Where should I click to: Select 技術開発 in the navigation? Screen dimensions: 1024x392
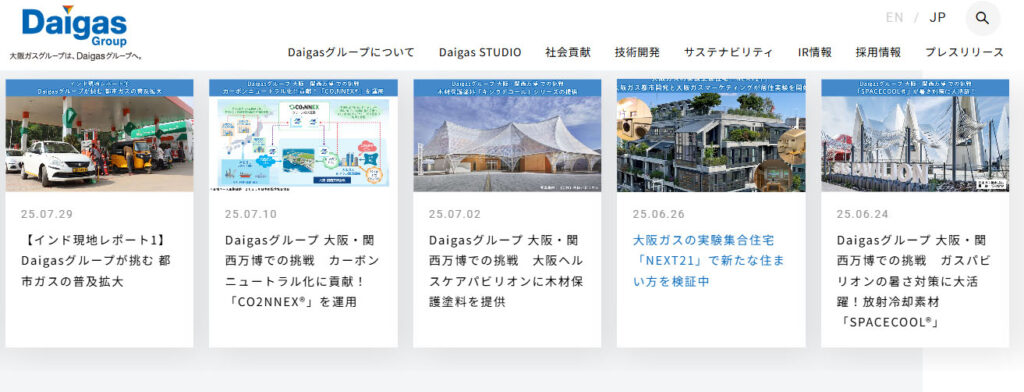[x=637, y=52]
